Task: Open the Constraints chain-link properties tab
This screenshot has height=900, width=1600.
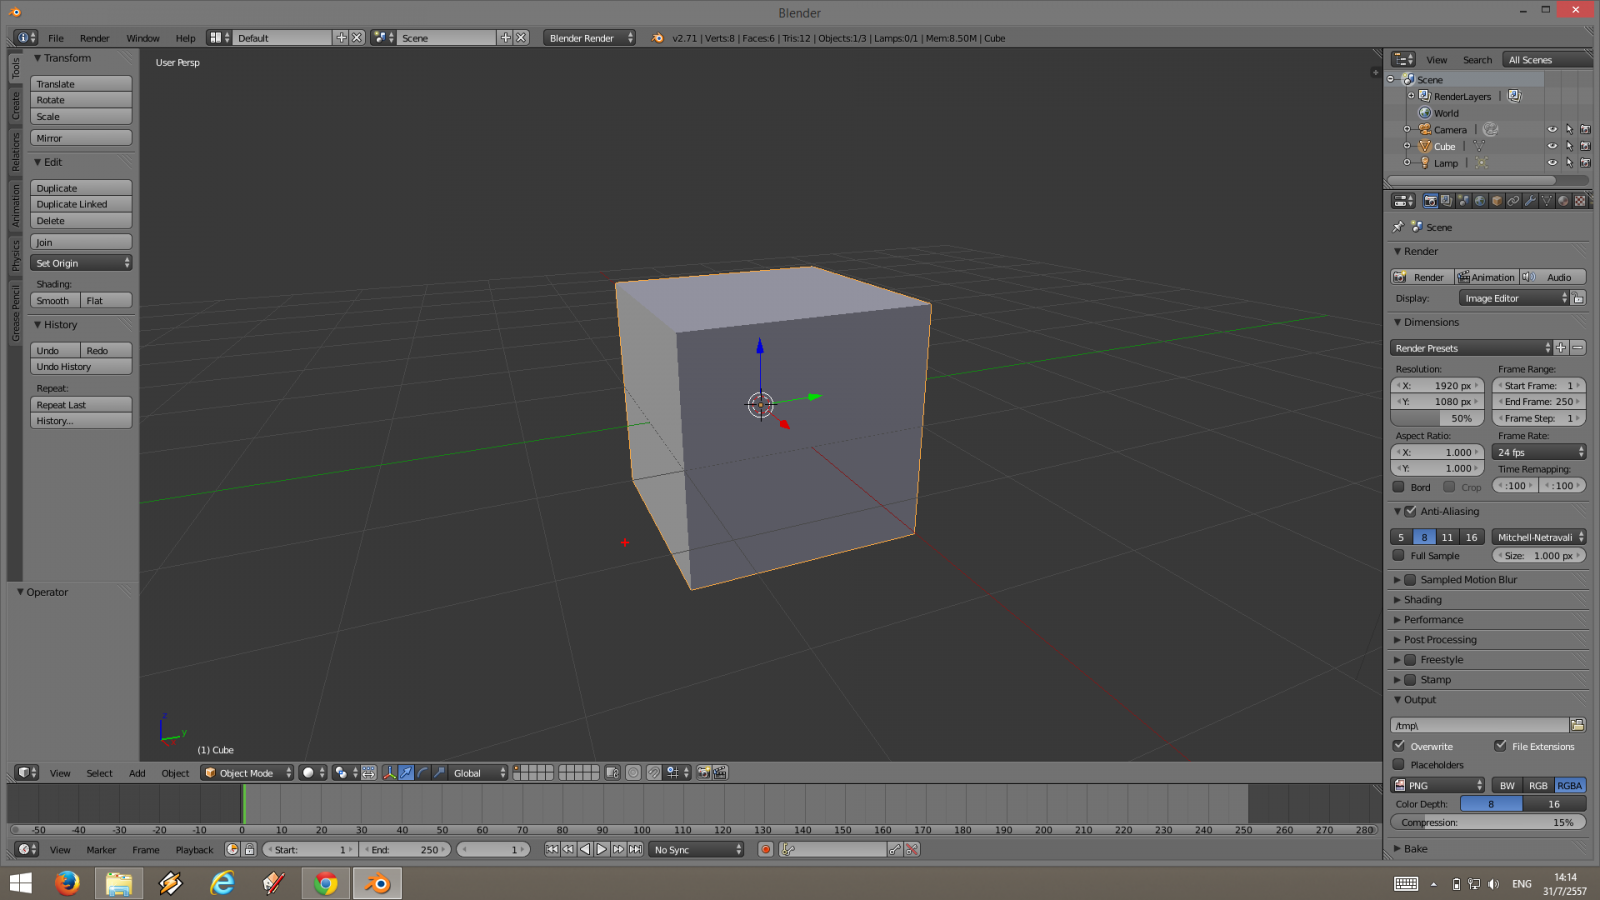Action: point(1514,201)
